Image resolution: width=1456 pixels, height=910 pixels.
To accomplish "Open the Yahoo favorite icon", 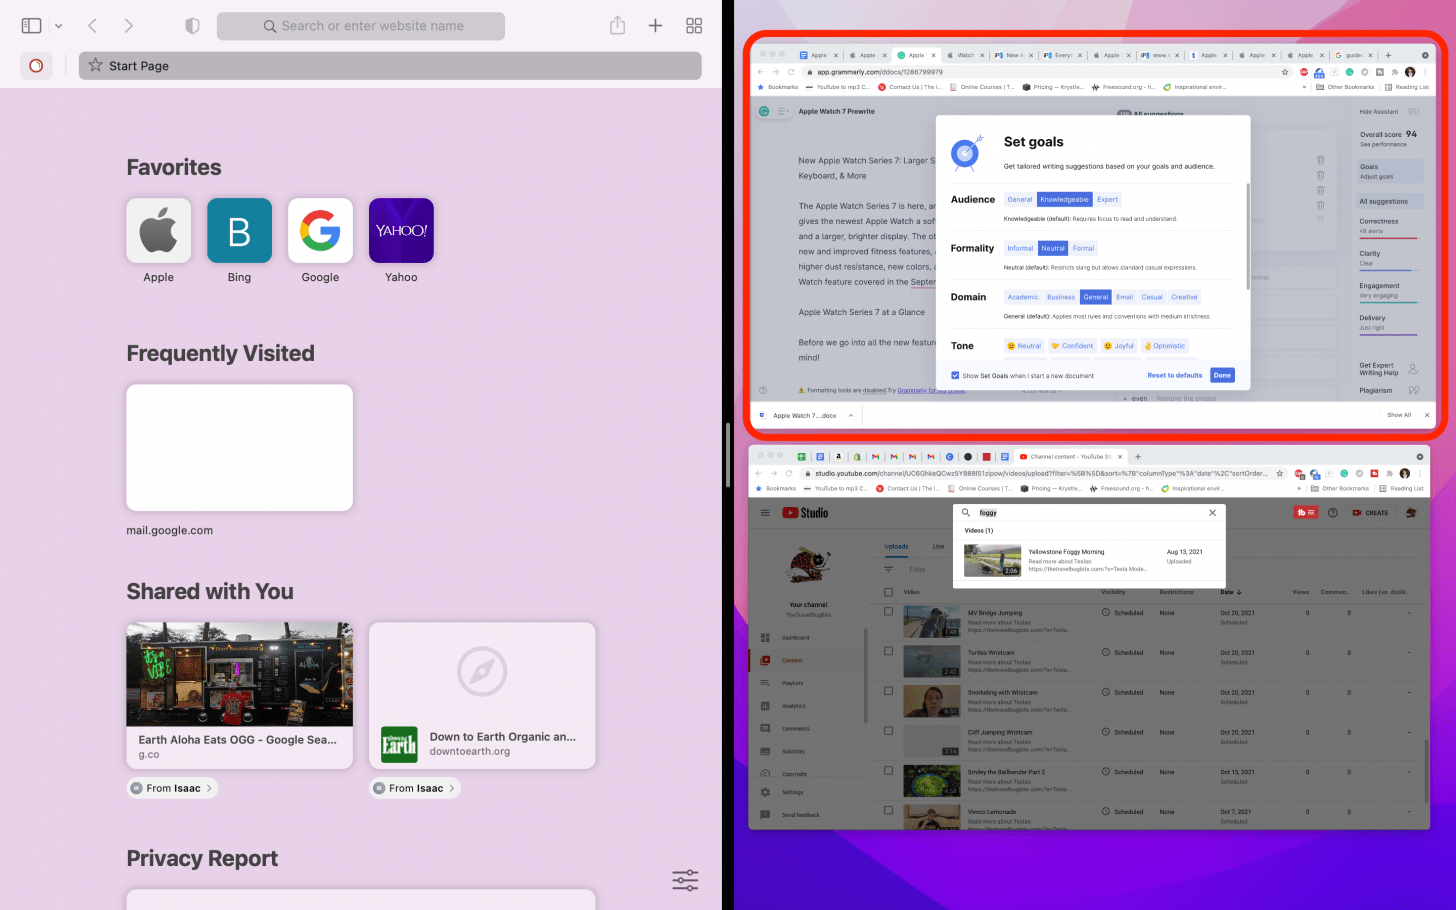I will click(x=401, y=231).
